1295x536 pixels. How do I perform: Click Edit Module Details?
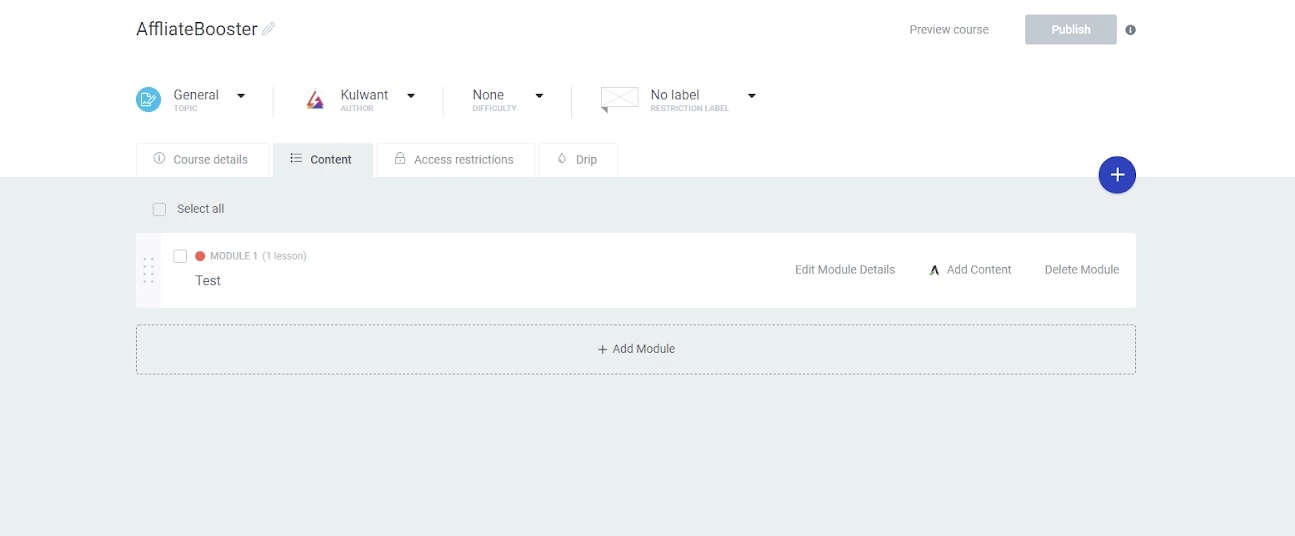pos(845,270)
